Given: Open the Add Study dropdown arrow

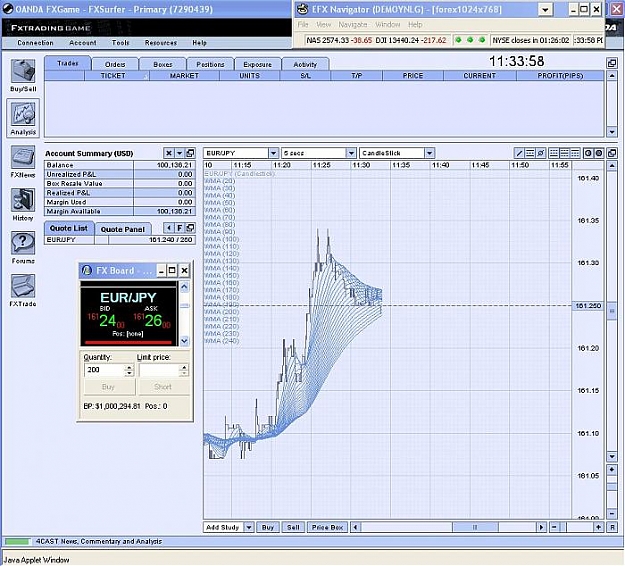Looking at the screenshot, I should click(249, 527).
